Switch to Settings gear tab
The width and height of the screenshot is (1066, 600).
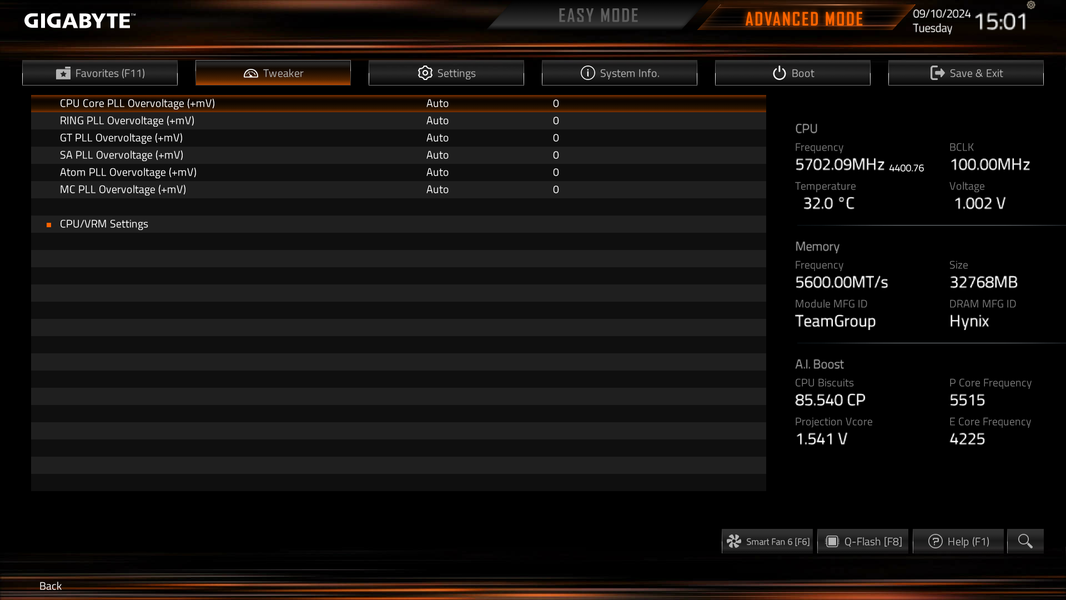pos(446,73)
